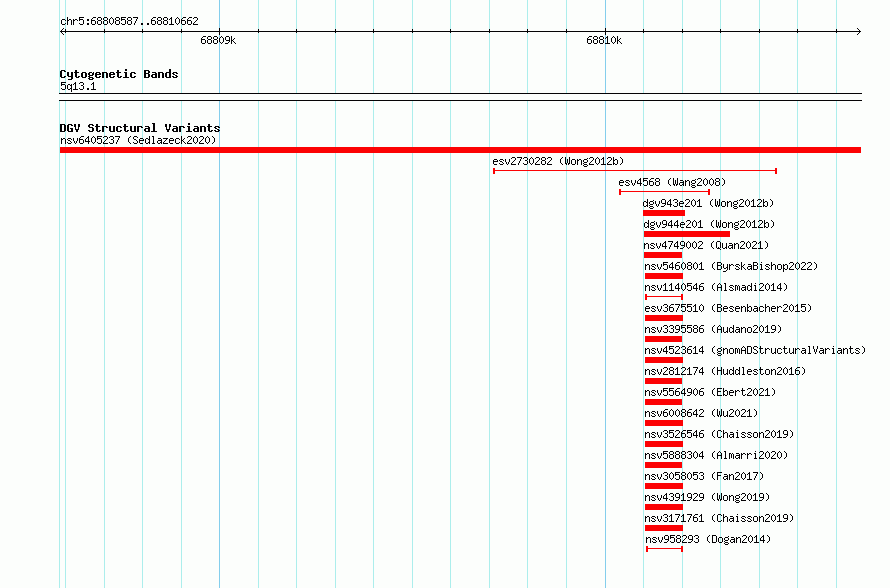The height and width of the screenshot is (588, 890).
Task: Click nsv1140546 (Alsmadi2014) label
Action: (716, 287)
